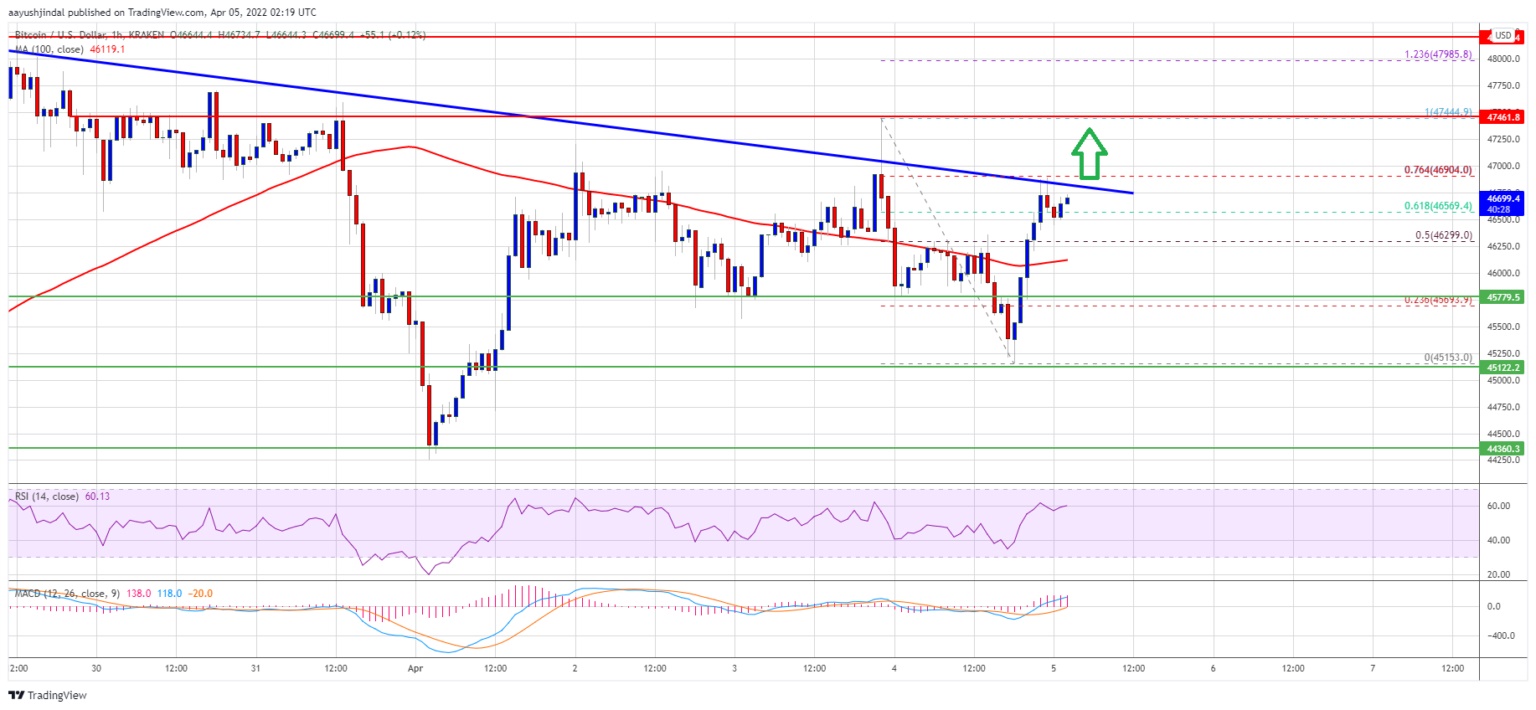The height and width of the screenshot is (710, 1536).
Task: Click the 31 date label on the time axis
Action: pos(255,666)
